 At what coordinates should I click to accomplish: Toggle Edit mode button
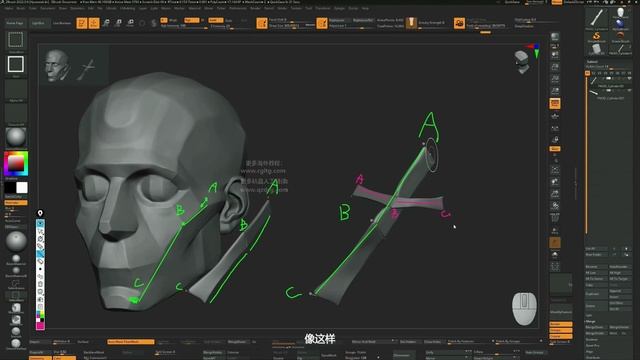82,23
